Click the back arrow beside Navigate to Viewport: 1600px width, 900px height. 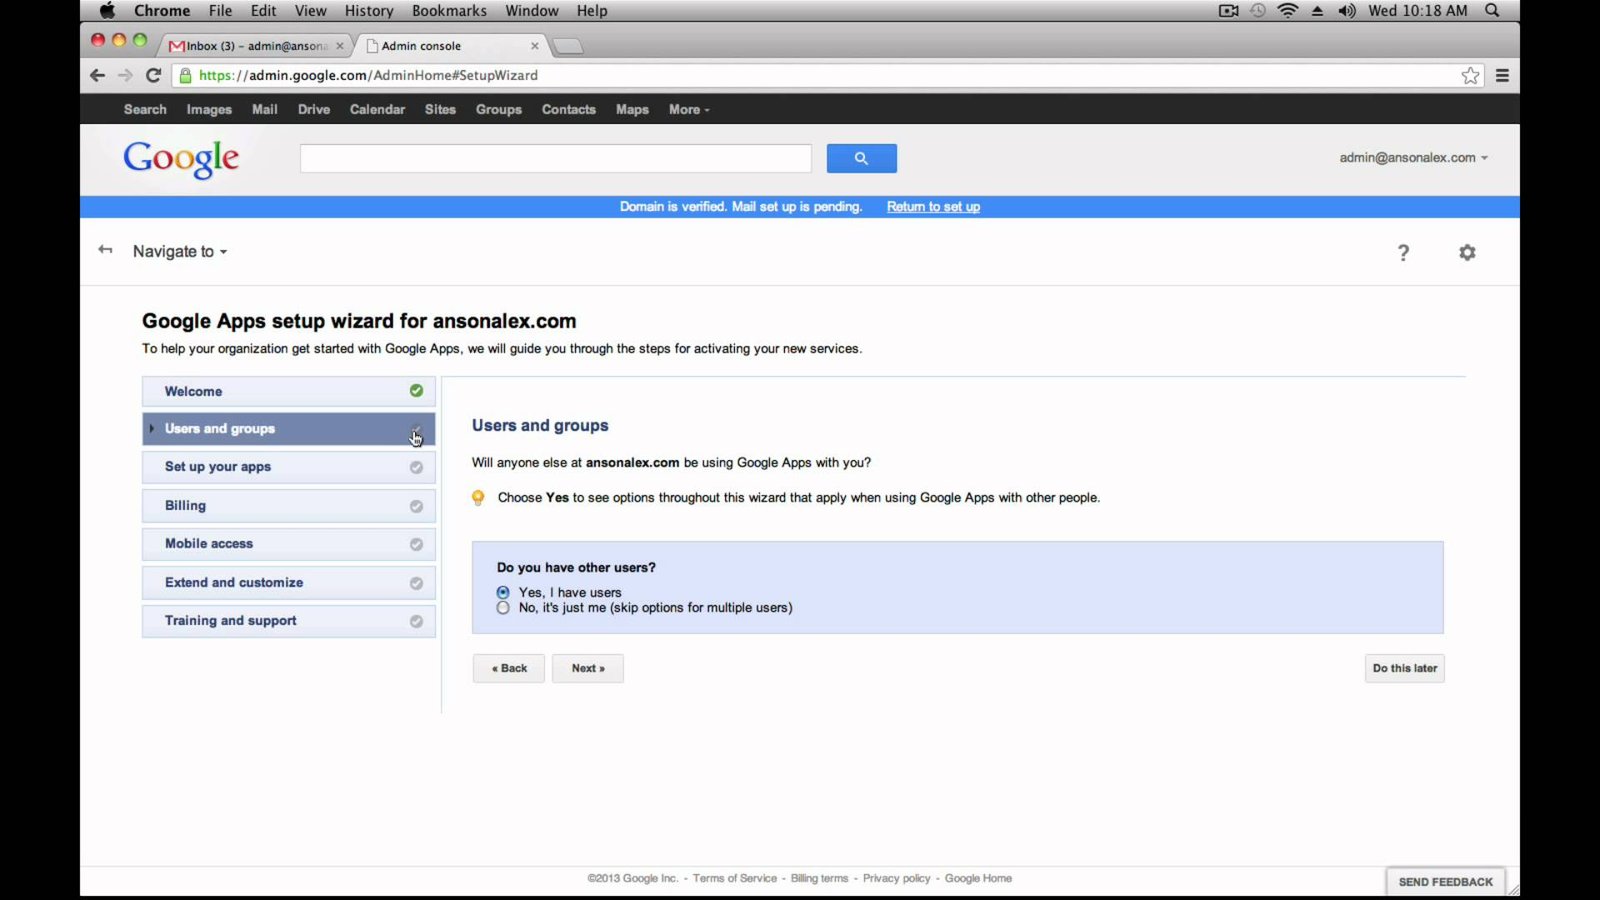pos(105,249)
